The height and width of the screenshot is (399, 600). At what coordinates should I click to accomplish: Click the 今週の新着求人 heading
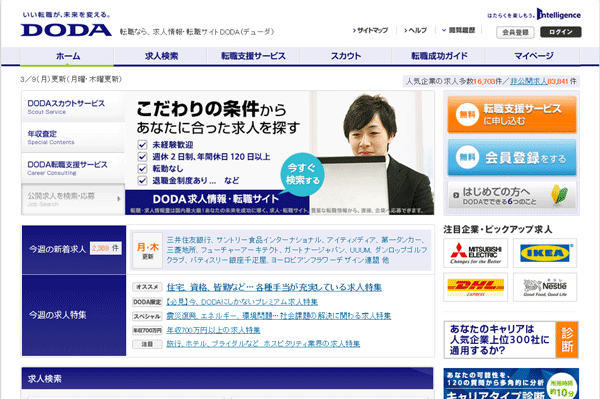(x=57, y=249)
